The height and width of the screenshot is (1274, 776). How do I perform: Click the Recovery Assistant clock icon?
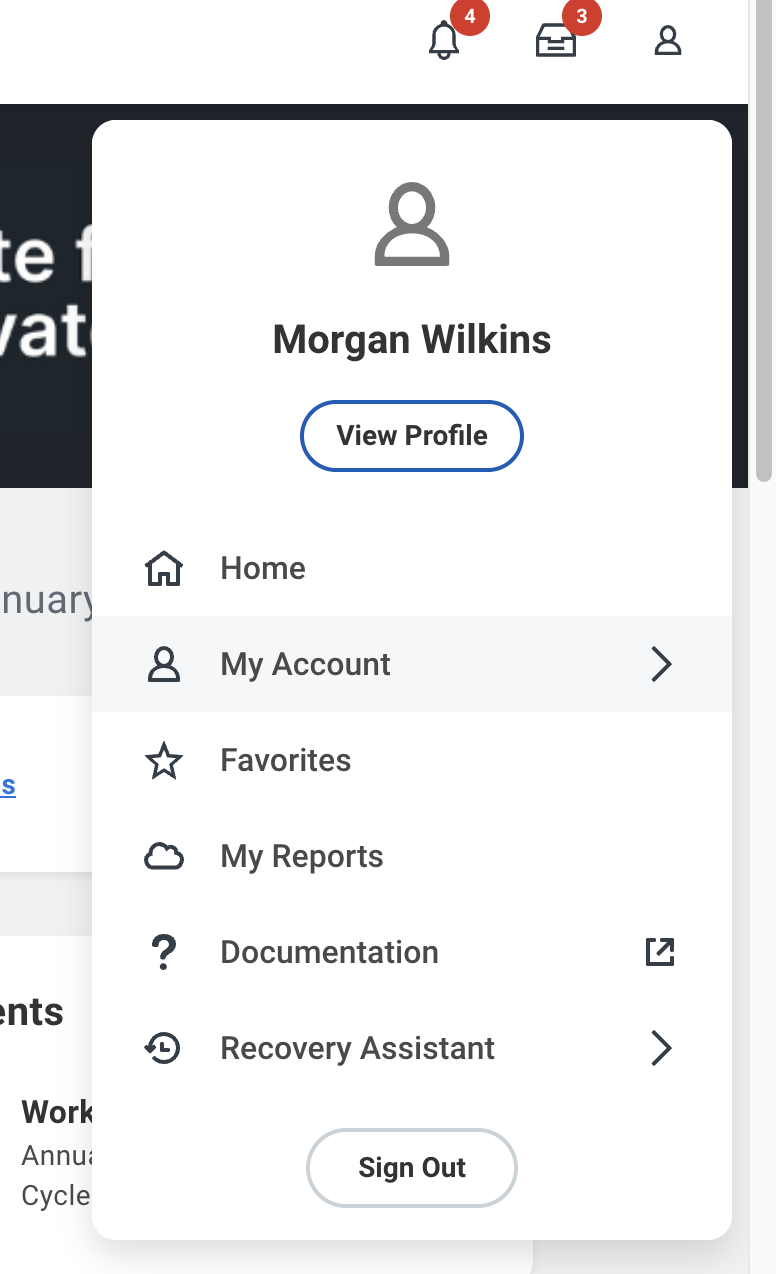click(x=164, y=1049)
